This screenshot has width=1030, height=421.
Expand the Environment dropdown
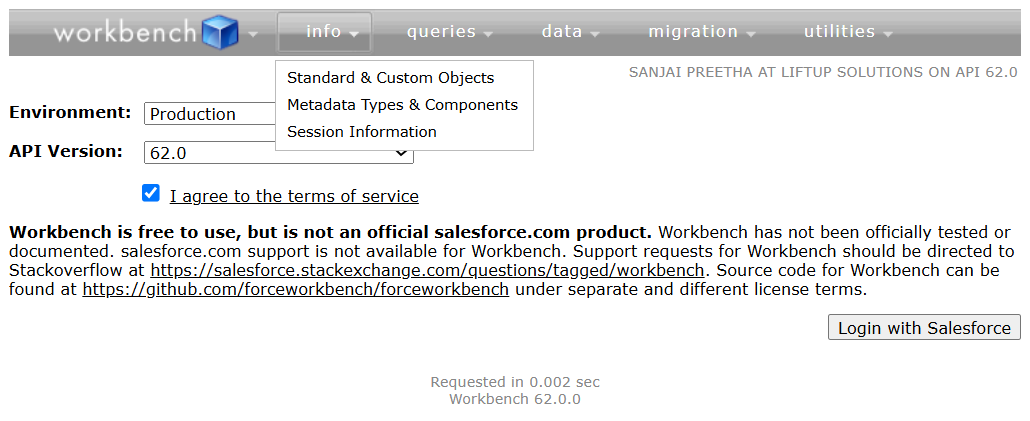pos(210,114)
